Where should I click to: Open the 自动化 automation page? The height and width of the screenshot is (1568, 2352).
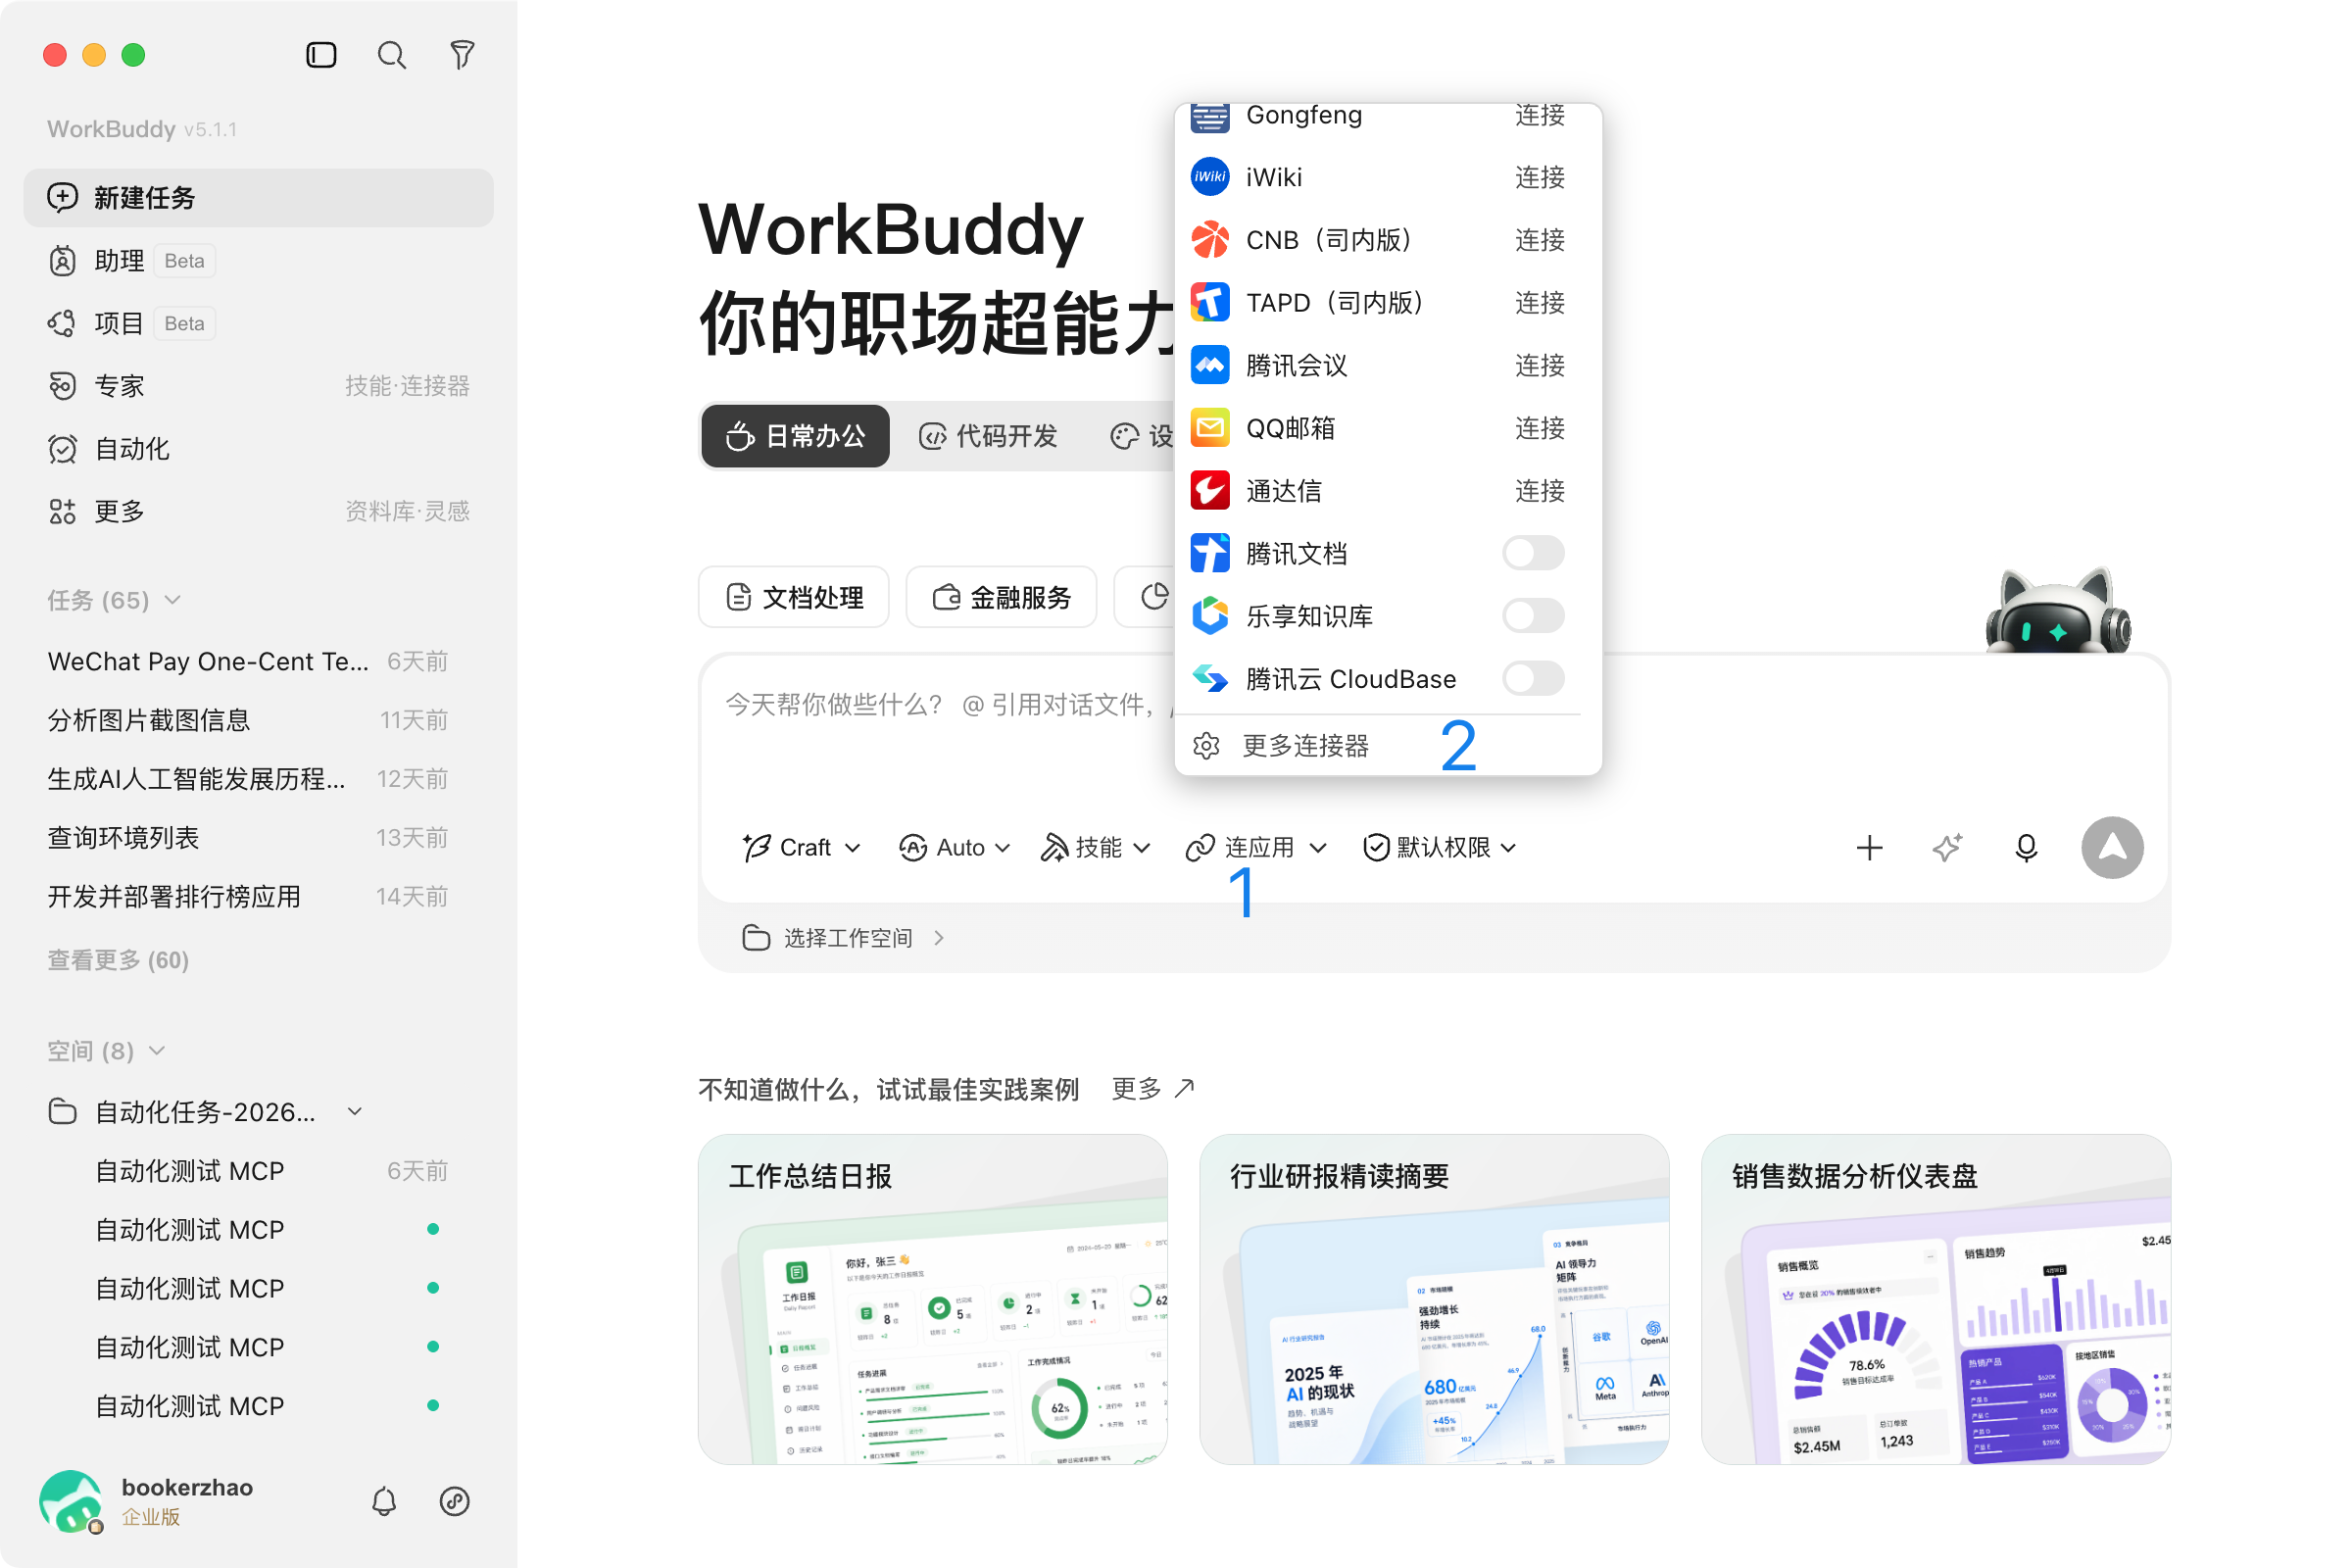(x=259, y=449)
